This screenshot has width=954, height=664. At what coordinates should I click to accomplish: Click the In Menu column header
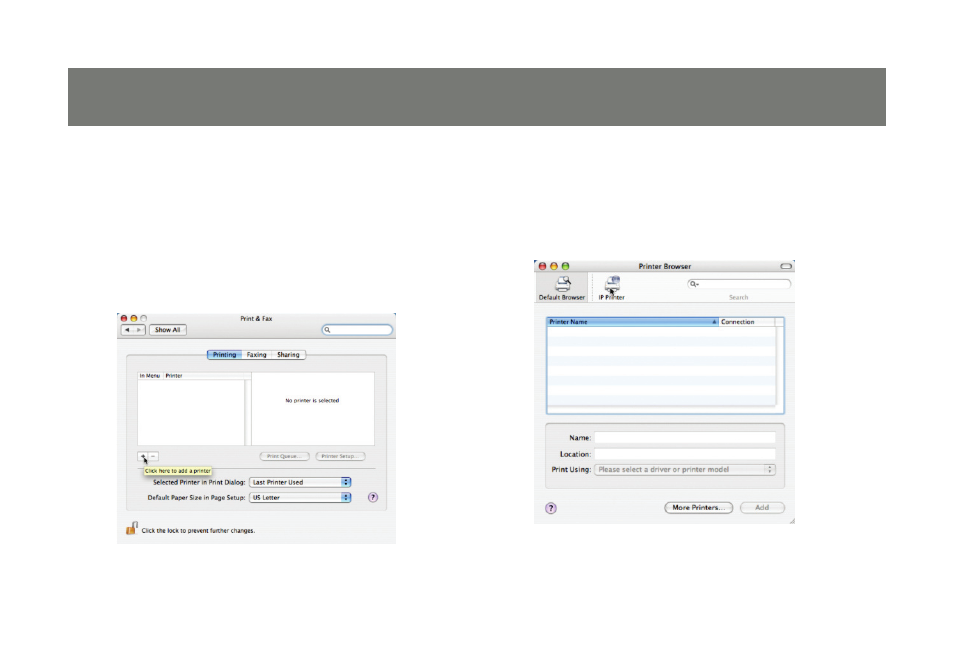pyautogui.click(x=150, y=376)
